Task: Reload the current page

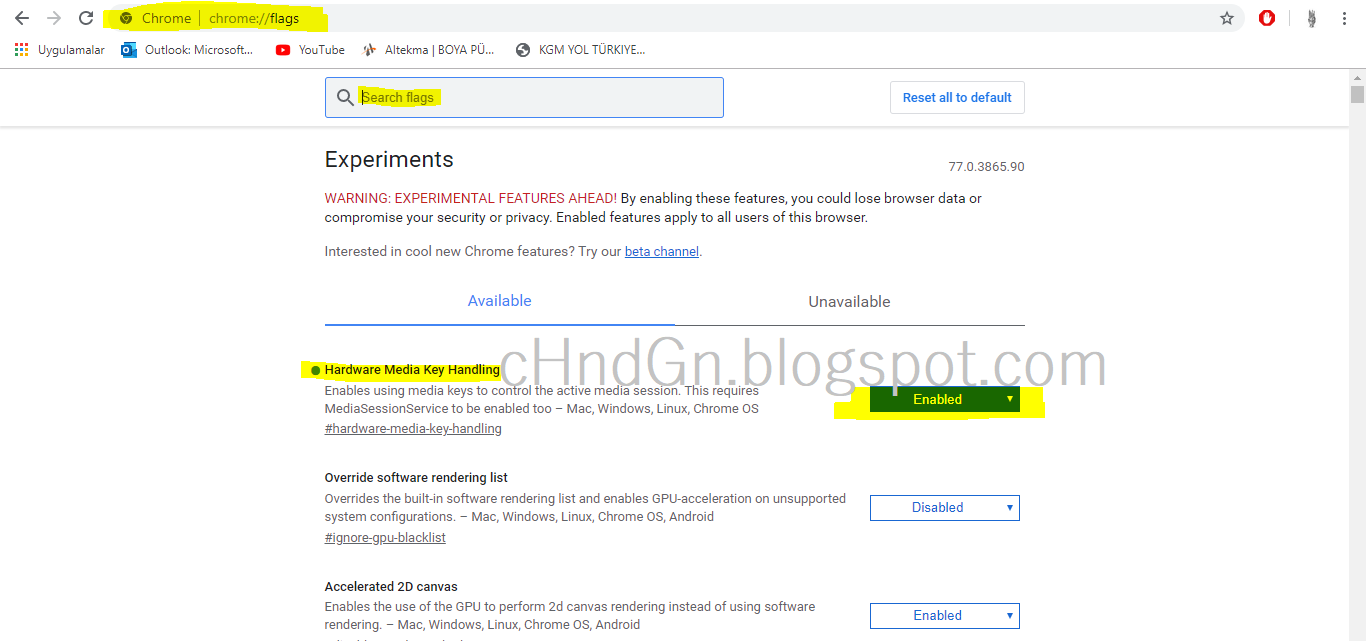Action: click(85, 17)
